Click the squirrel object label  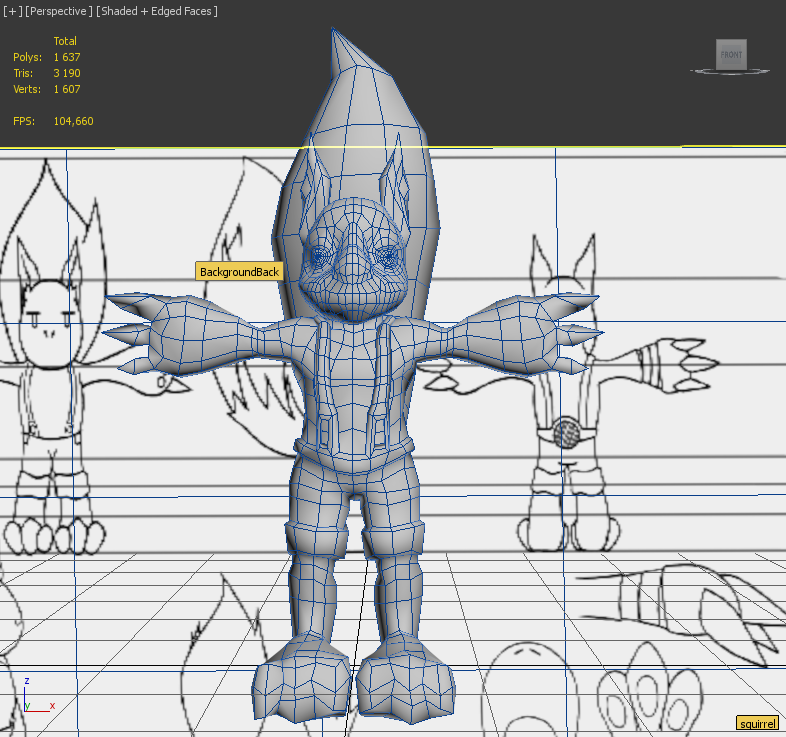pos(758,723)
